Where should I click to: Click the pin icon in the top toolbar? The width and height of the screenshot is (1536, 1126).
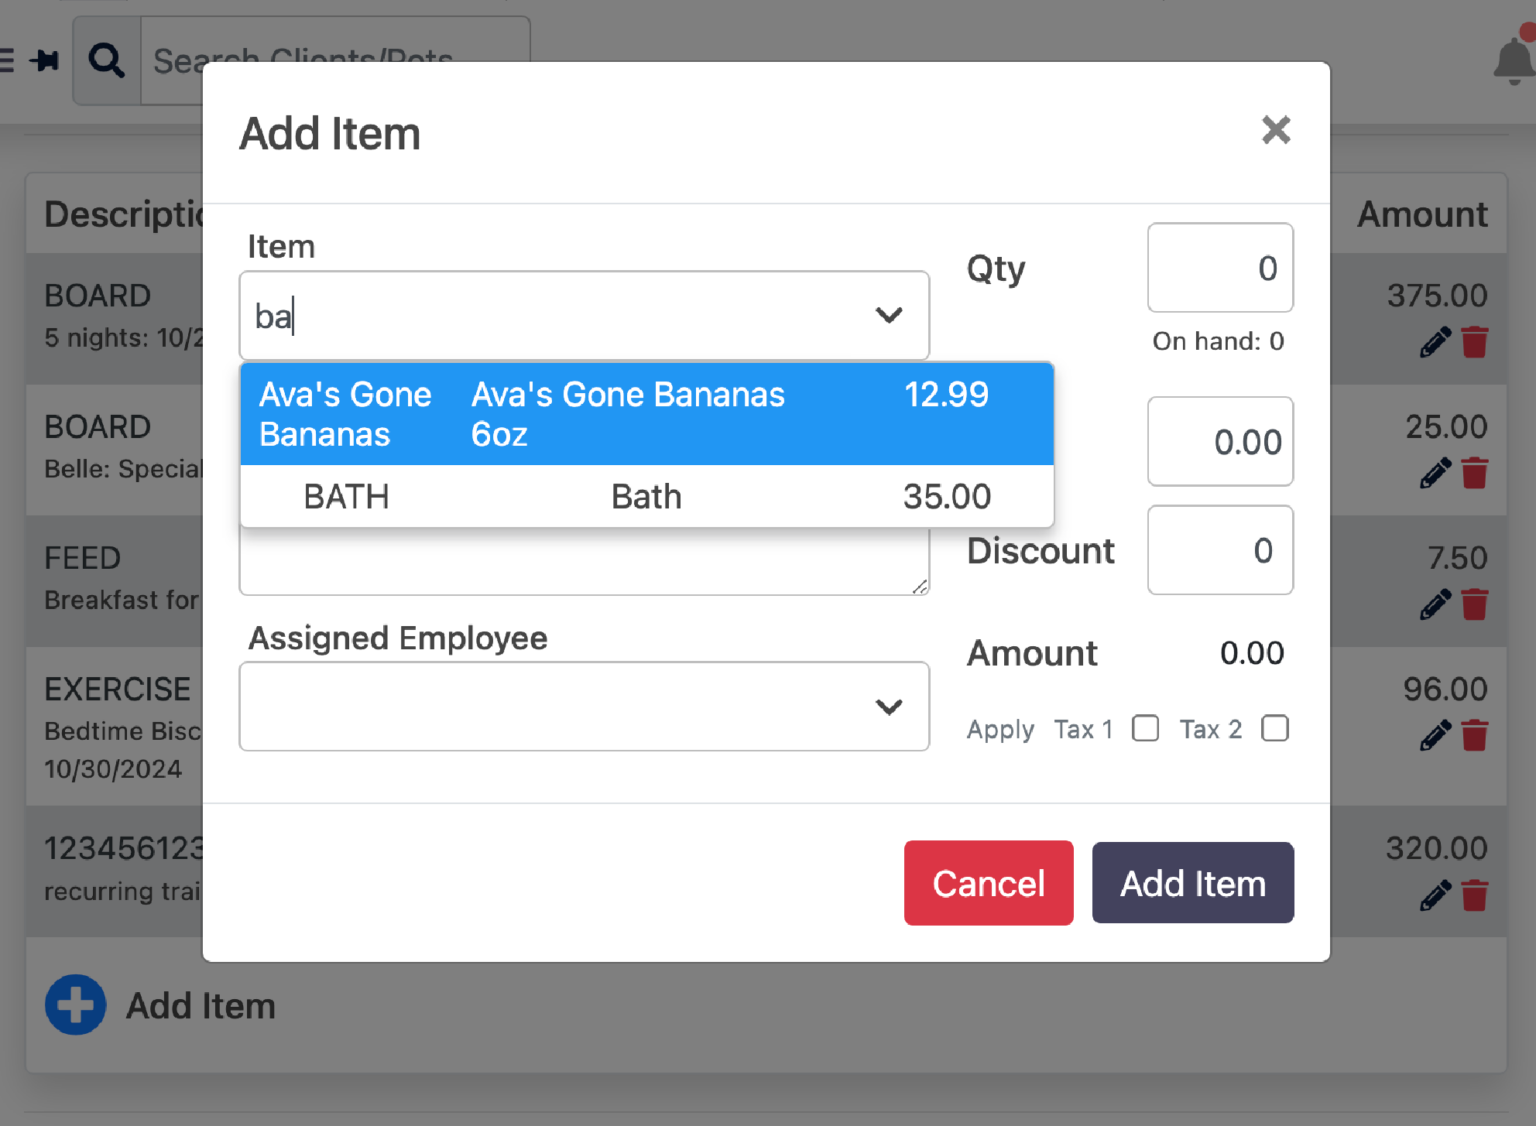point(43,60)
